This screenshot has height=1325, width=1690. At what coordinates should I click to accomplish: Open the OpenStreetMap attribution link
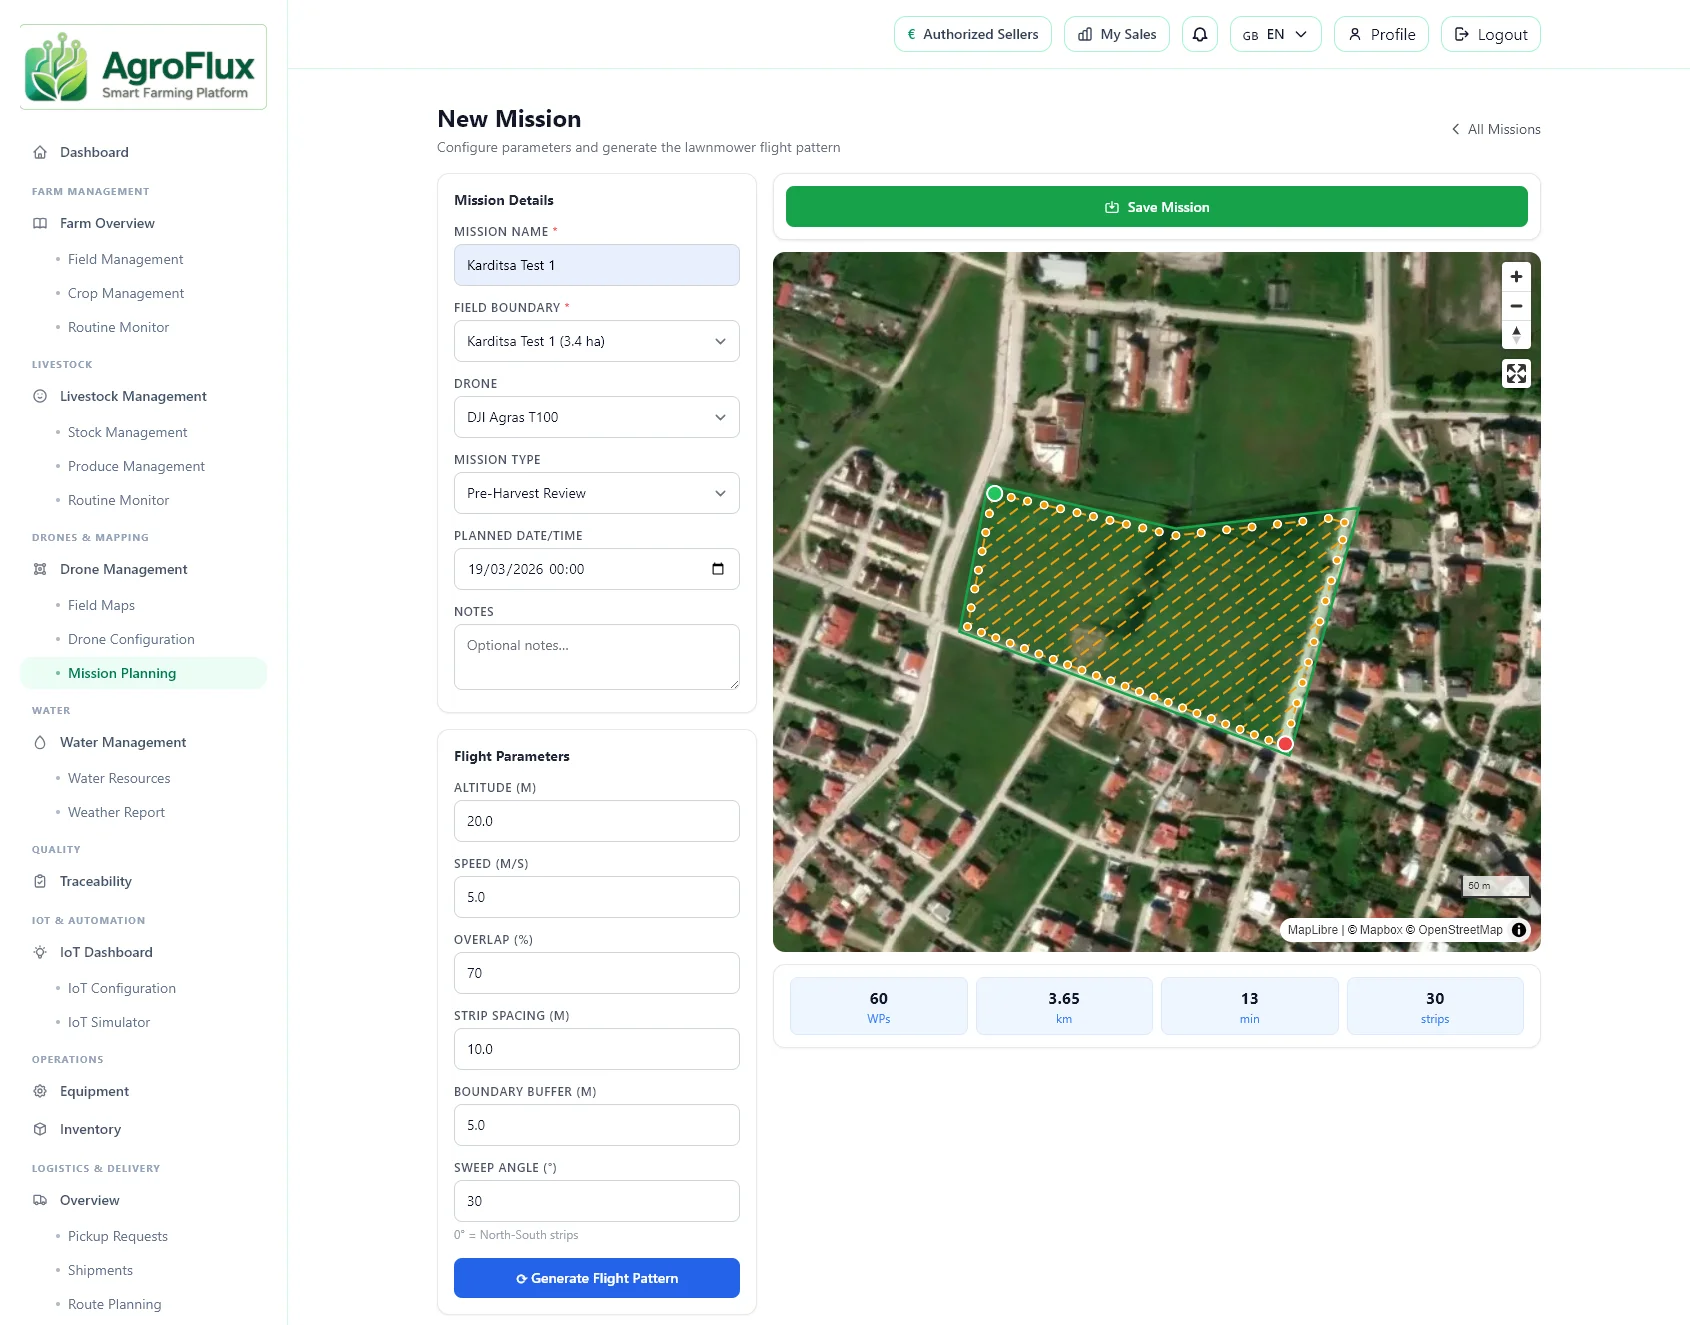1454,930
